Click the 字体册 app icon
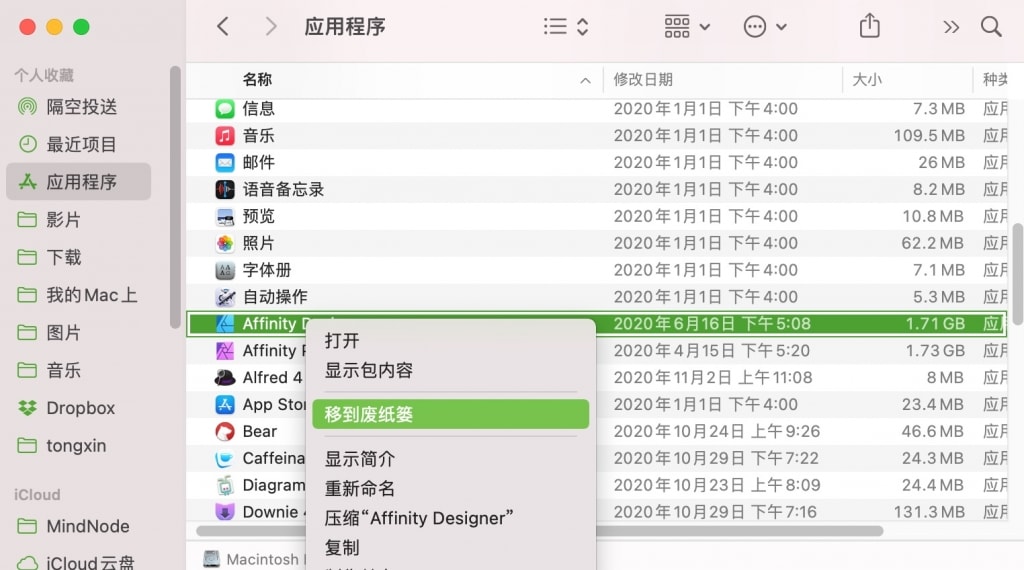 (x=225, y=270)
